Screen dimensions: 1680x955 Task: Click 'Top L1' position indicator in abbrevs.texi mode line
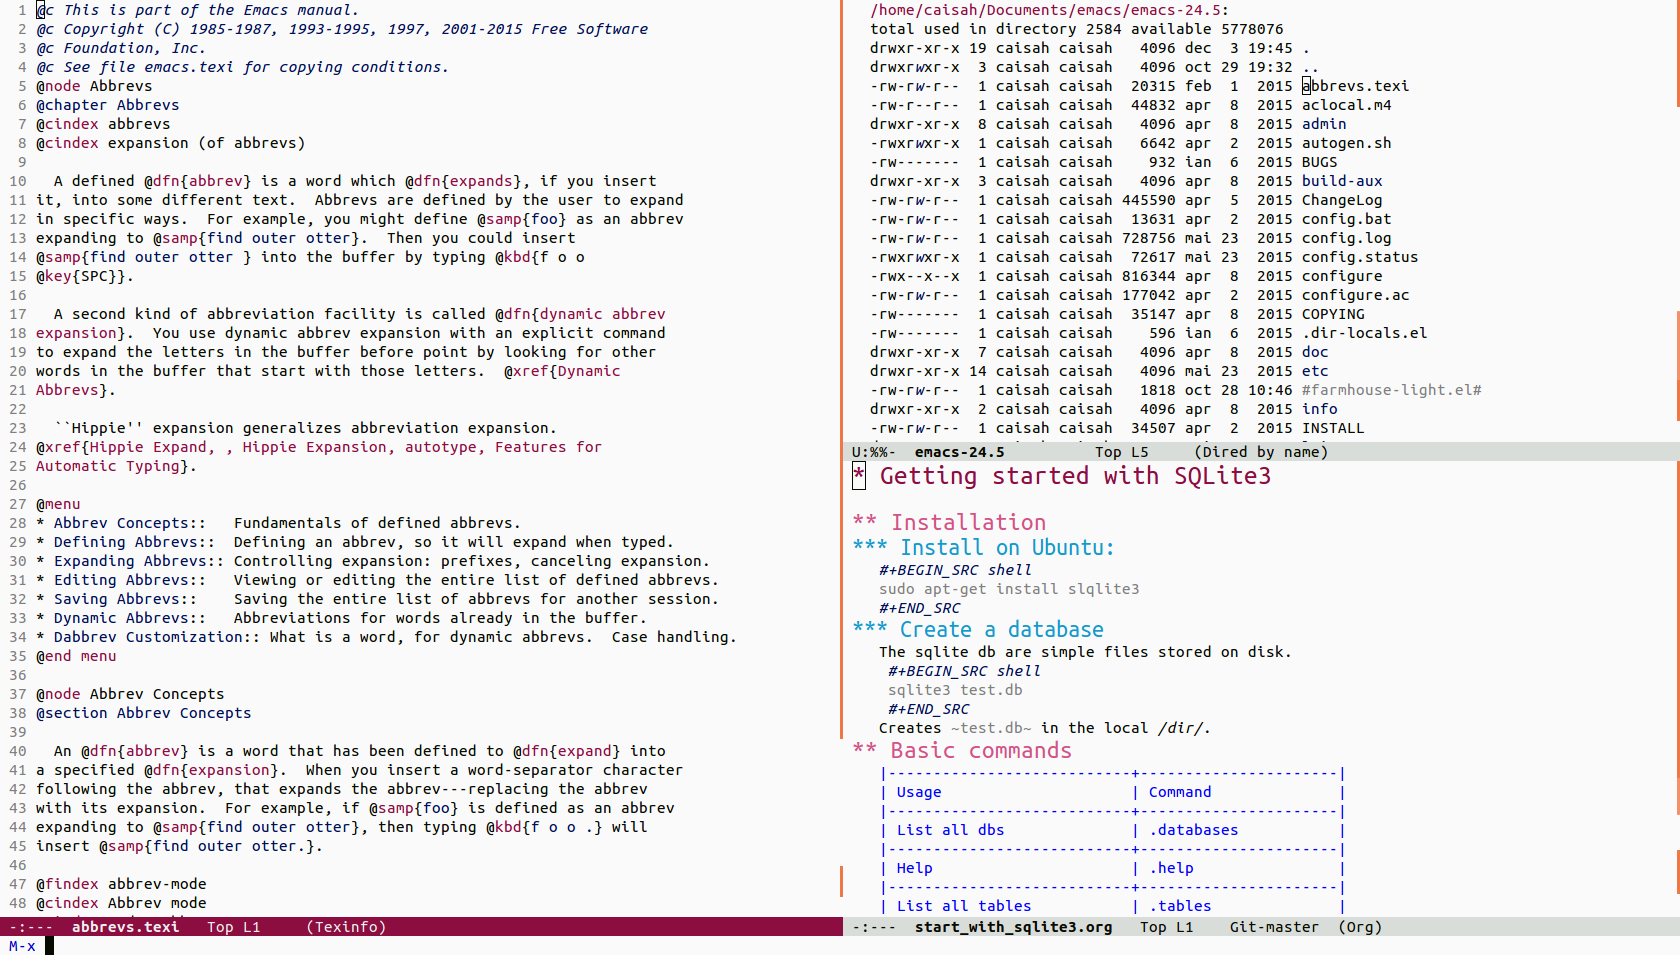[234, 927]
